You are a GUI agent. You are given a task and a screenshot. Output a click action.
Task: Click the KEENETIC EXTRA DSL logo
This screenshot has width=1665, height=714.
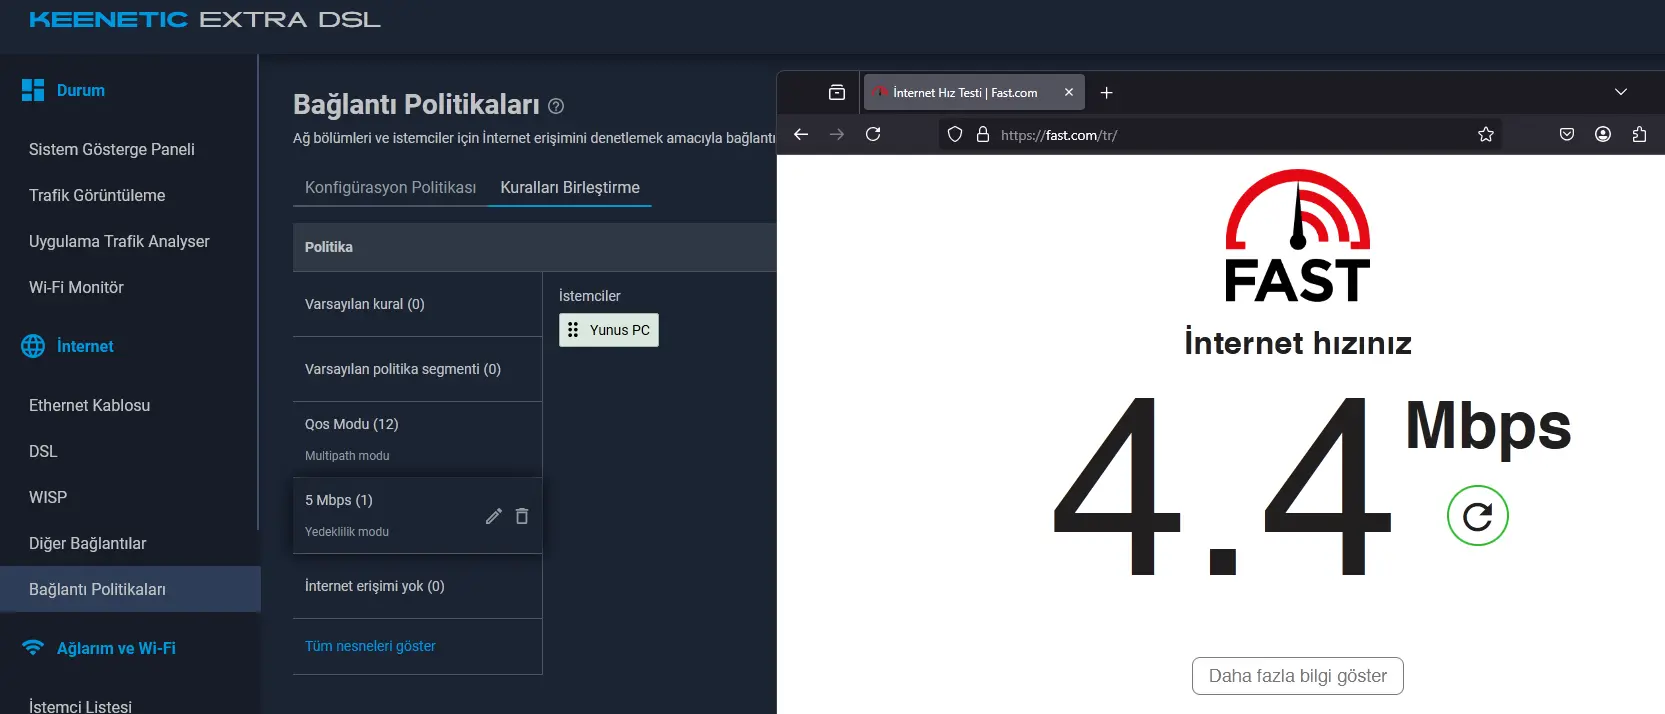[205, 20]
